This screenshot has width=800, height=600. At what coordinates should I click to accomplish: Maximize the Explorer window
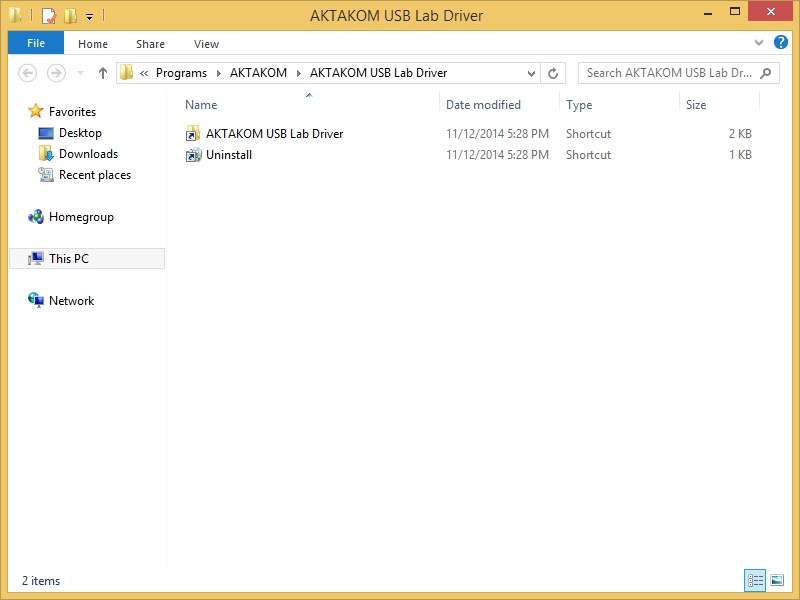[735, 12]
